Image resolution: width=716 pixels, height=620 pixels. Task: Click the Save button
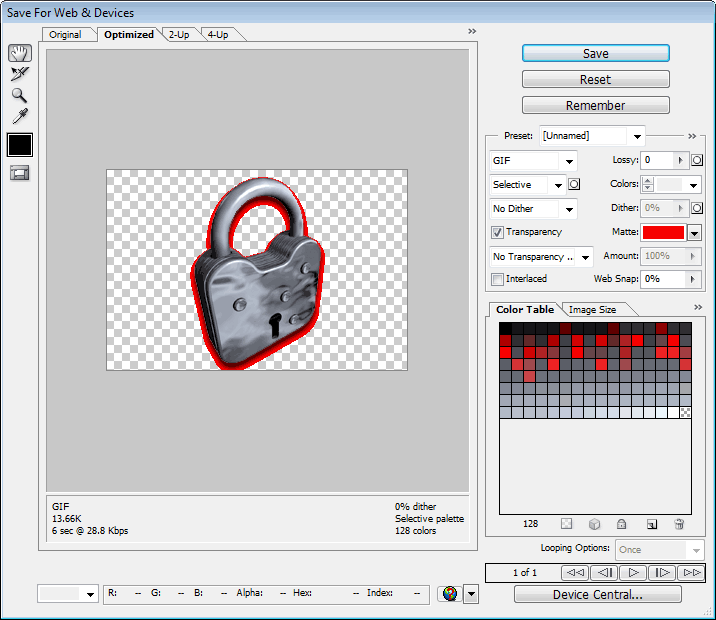point(596,53)
